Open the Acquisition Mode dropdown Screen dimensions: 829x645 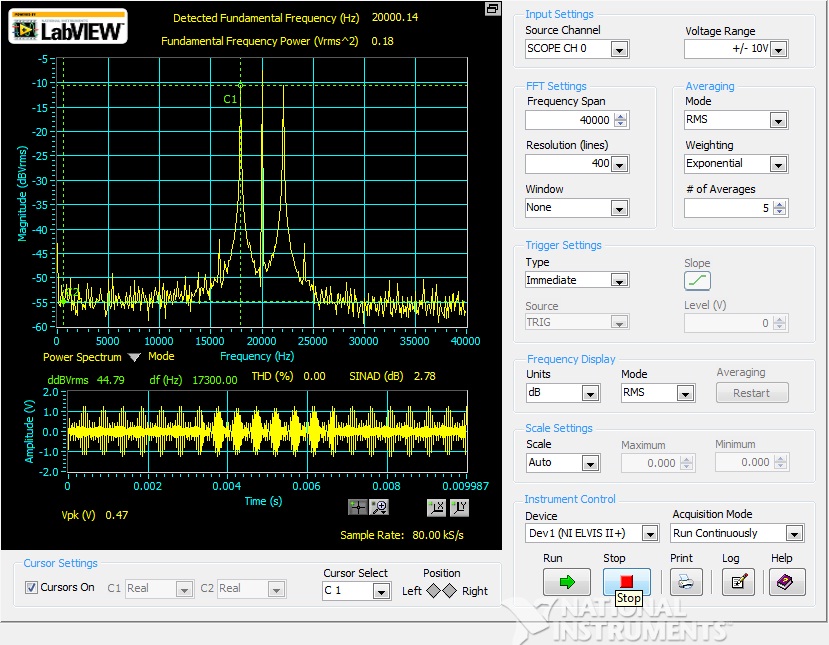[x=794, y=533]
